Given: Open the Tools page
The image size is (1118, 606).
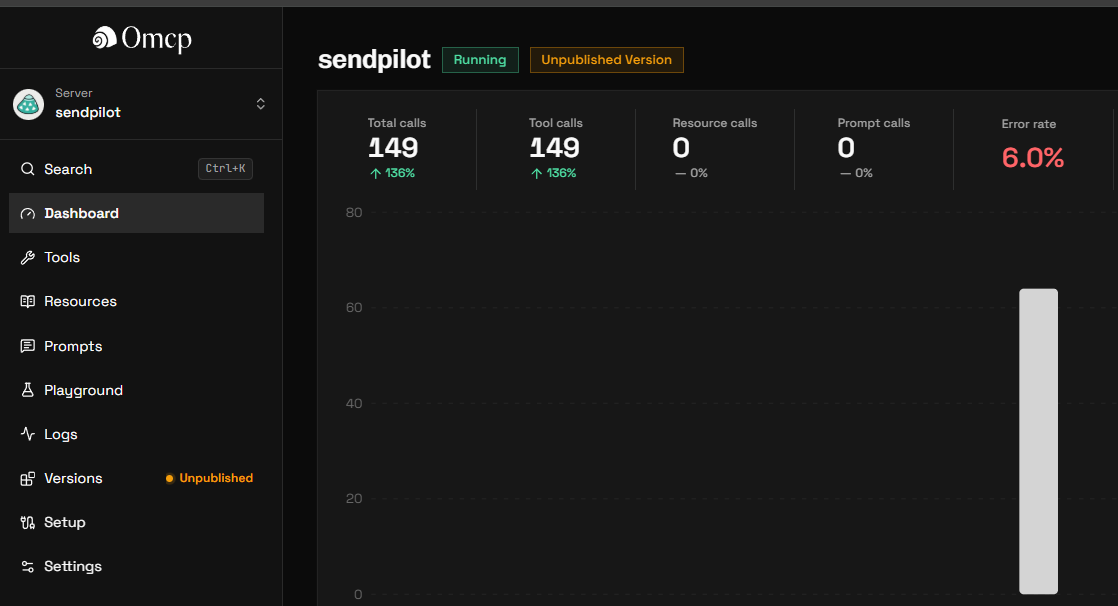Looking at the screenshot, I should coord(136,257).
